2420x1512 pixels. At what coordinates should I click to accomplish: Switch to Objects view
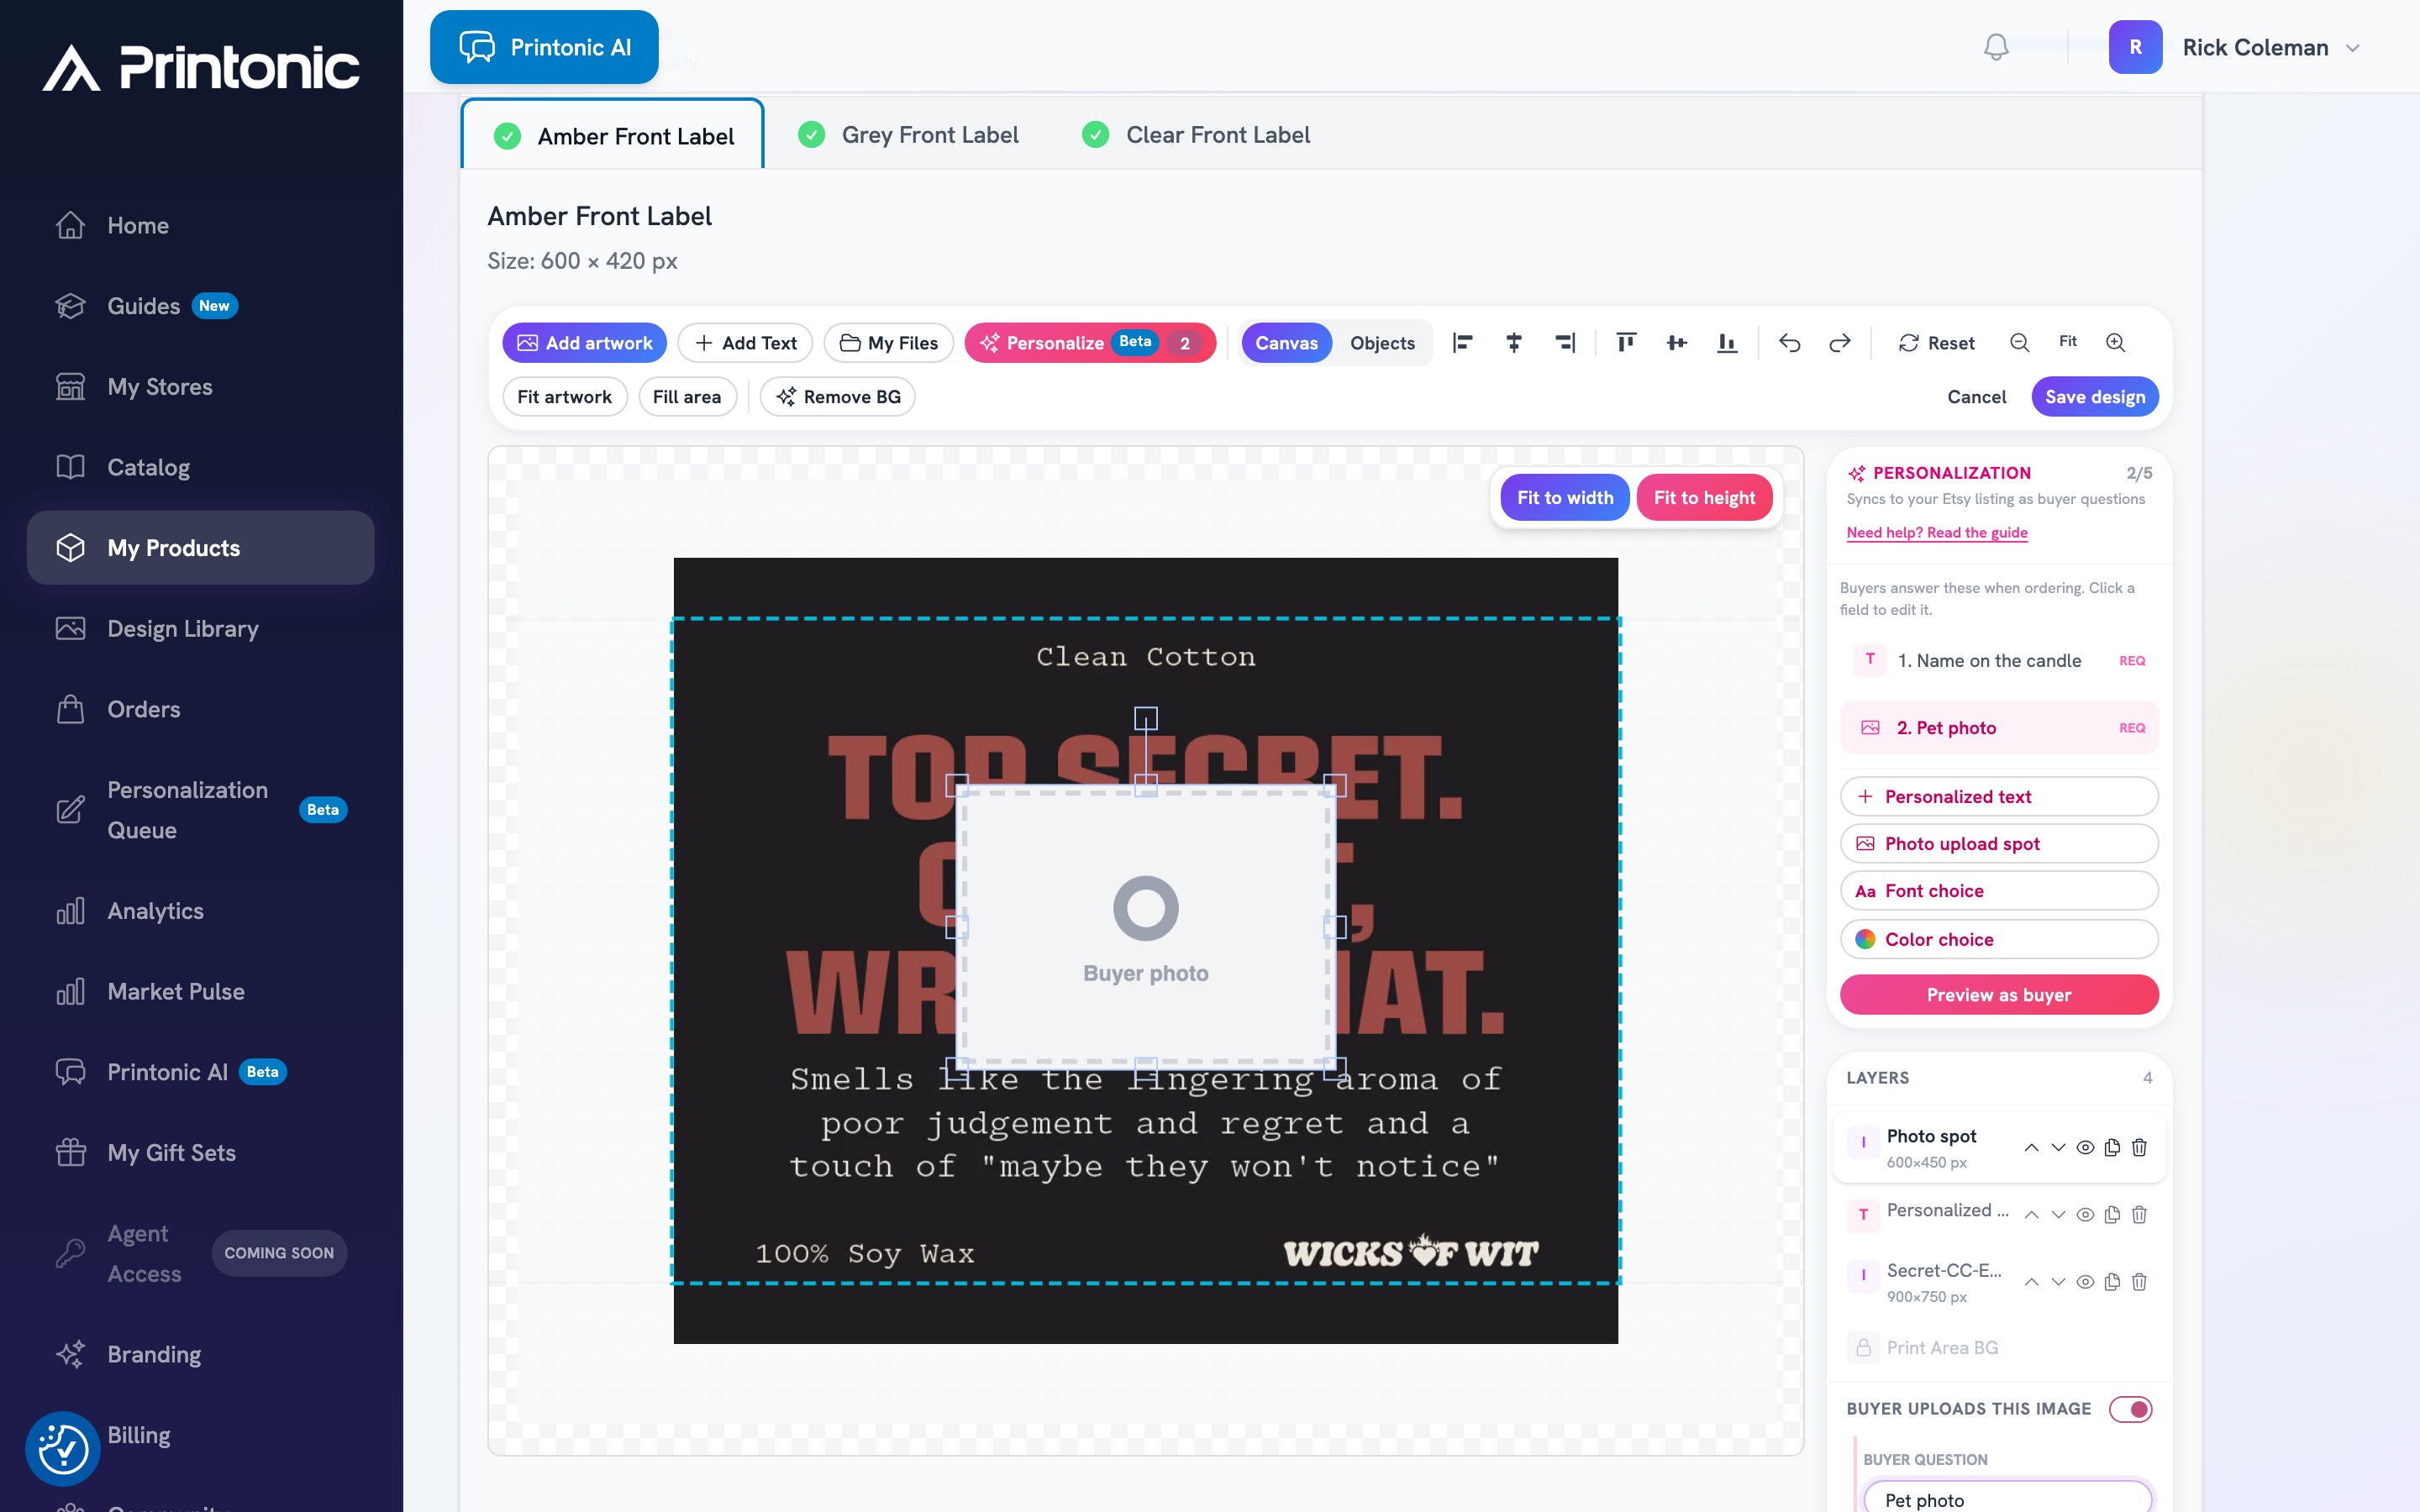(1382, 343)
